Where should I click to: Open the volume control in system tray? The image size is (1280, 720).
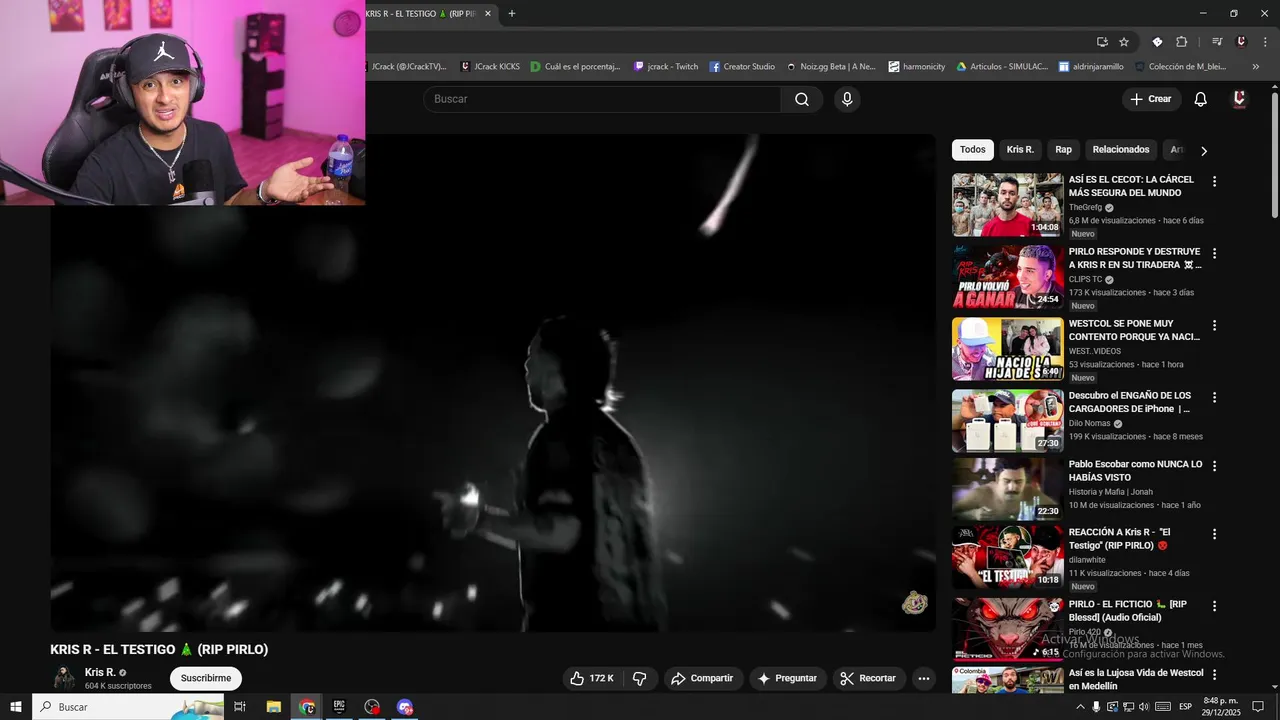pyautogui.click(x=1144, y=707)
